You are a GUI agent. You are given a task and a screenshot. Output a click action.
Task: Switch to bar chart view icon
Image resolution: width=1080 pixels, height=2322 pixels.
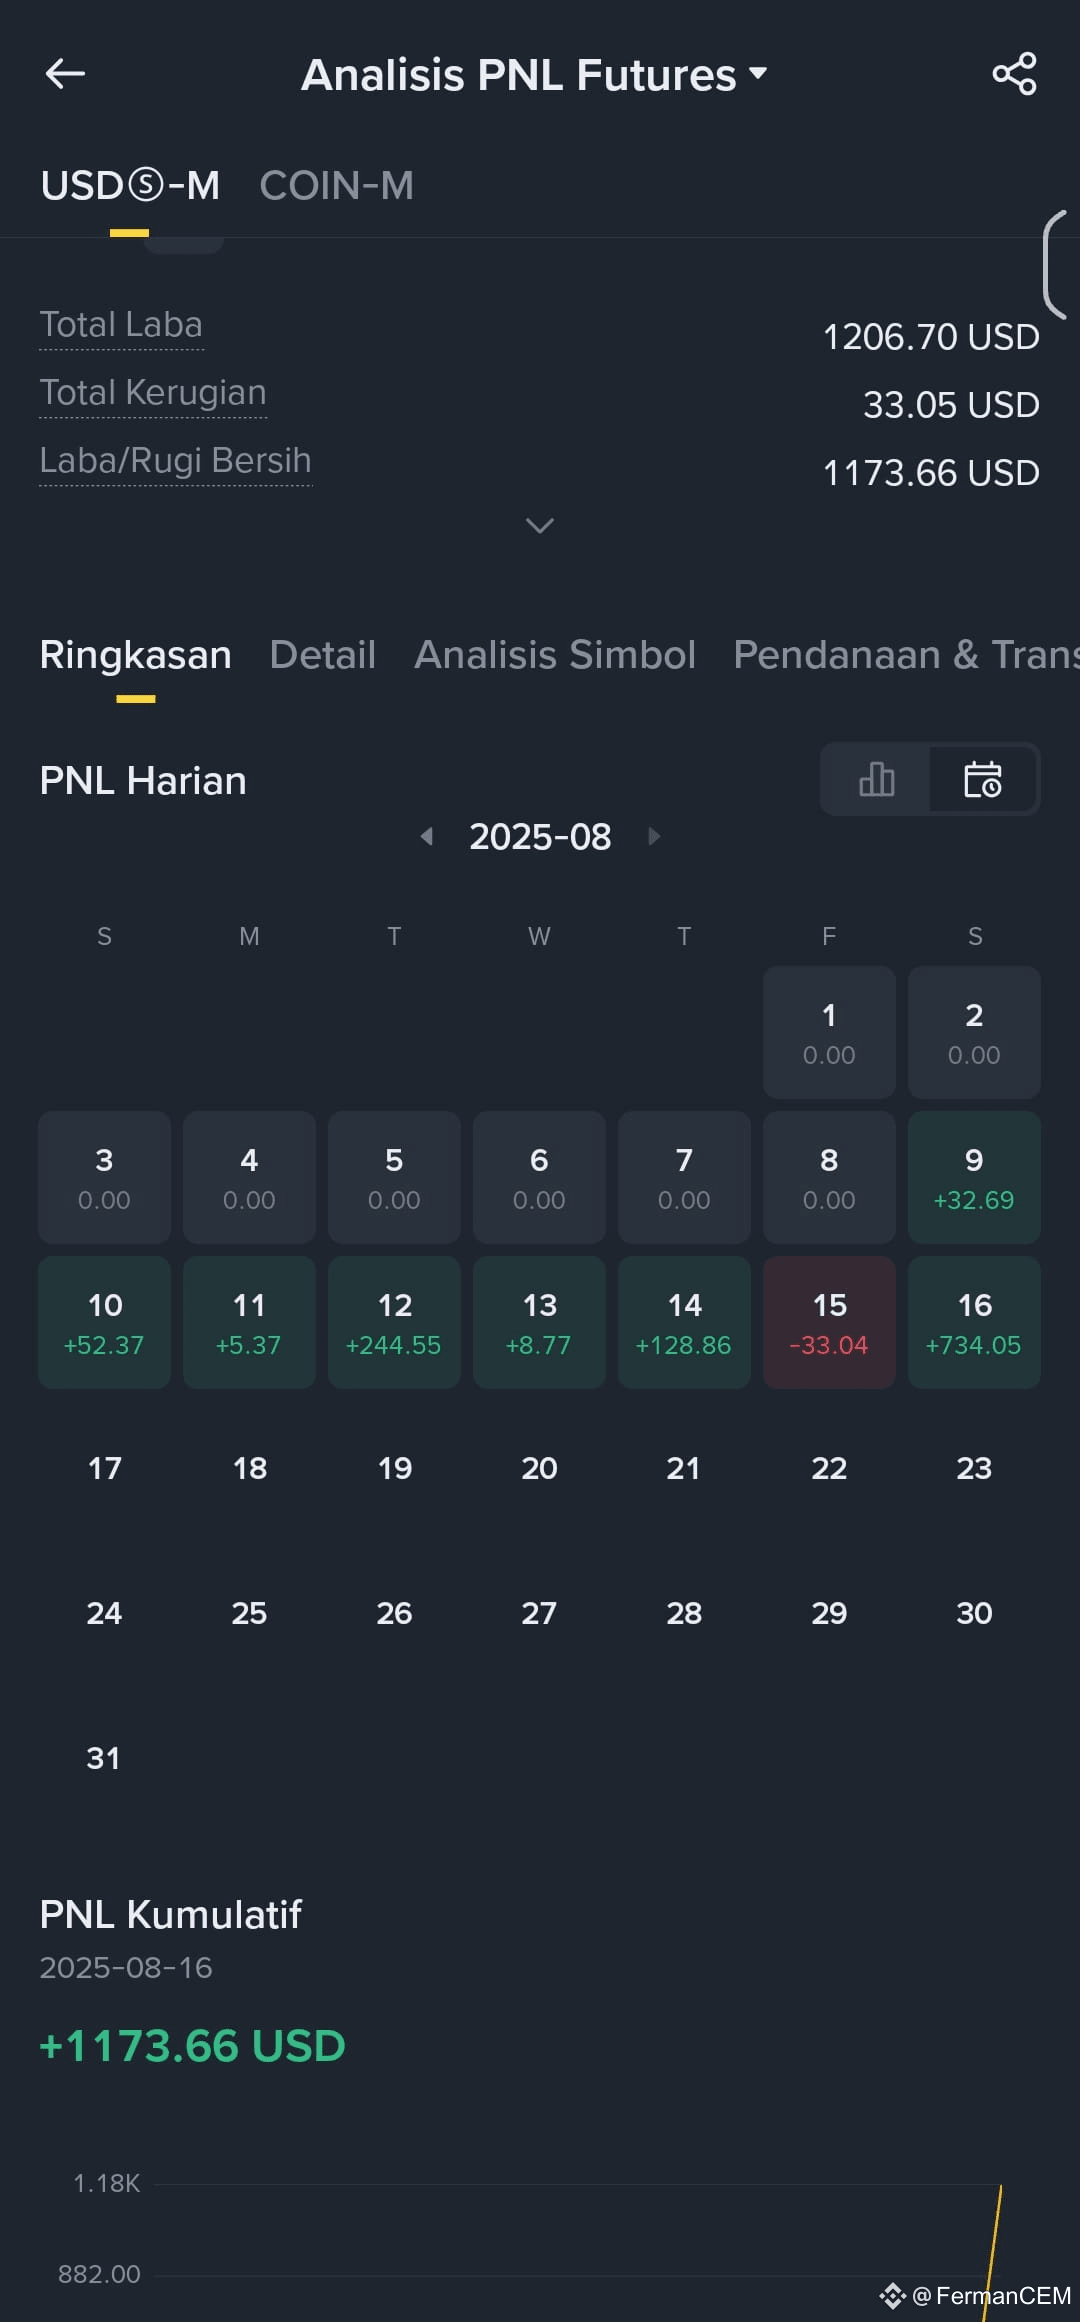[x=876, y=779]
